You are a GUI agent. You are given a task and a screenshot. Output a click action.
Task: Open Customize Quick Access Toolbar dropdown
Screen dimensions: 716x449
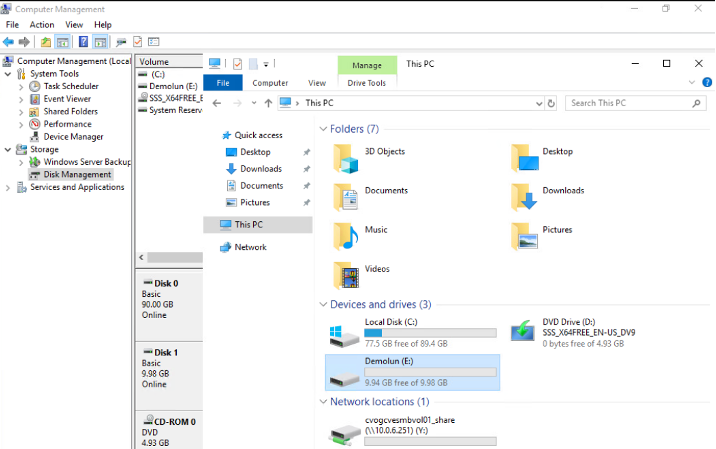click(x=266, y=64)
